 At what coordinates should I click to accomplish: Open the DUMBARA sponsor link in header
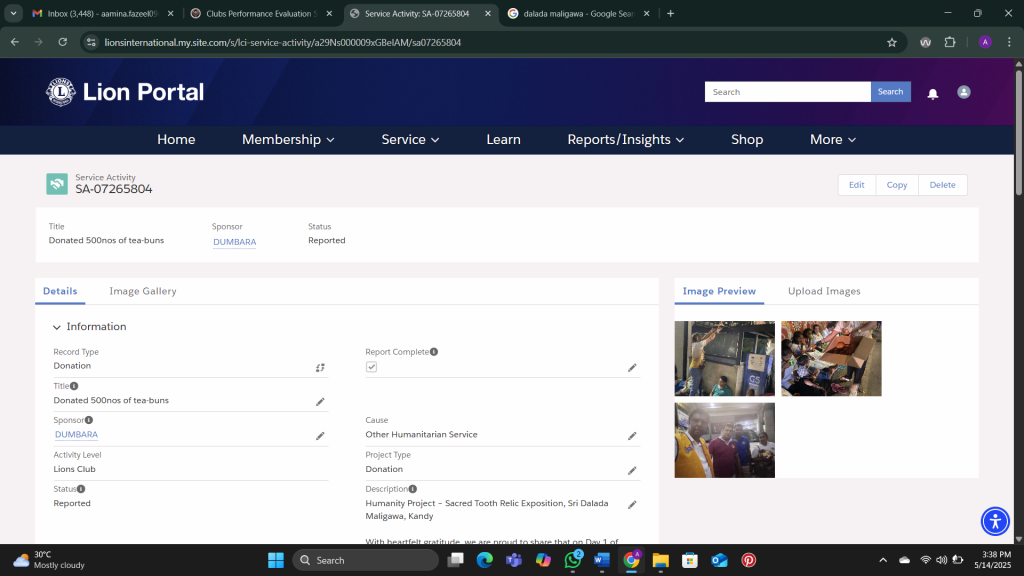click(x=234, y=242)
